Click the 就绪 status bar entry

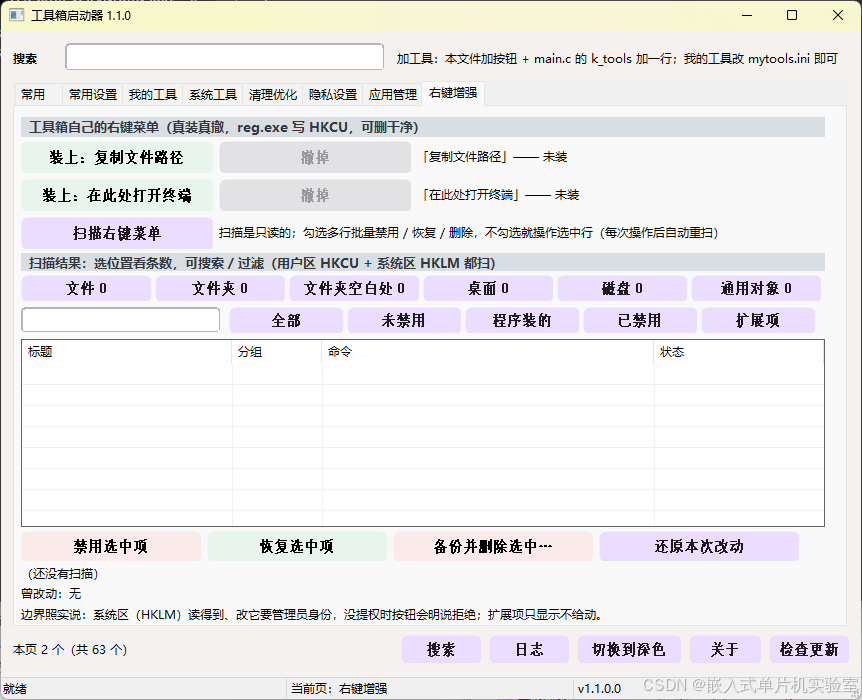coord(15,689)
